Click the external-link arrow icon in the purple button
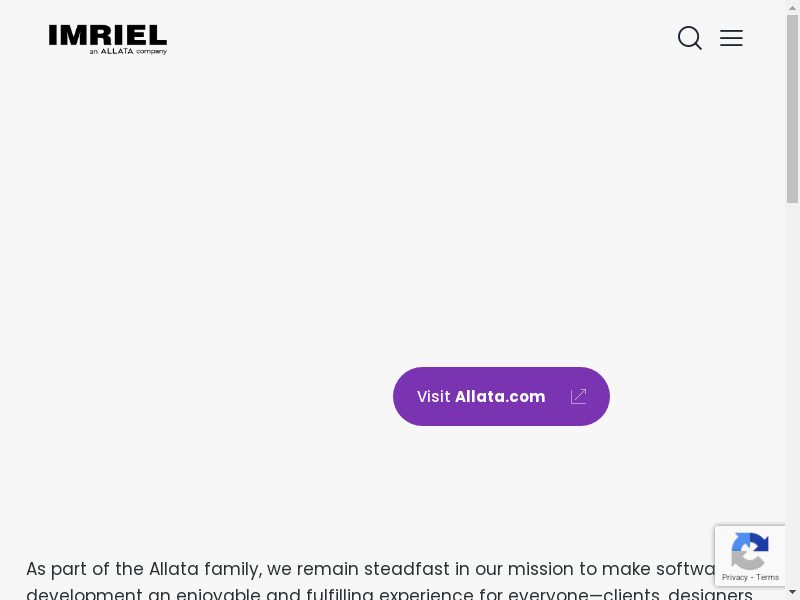This screenshot has width=800, height=600. [x=578, y=397]
